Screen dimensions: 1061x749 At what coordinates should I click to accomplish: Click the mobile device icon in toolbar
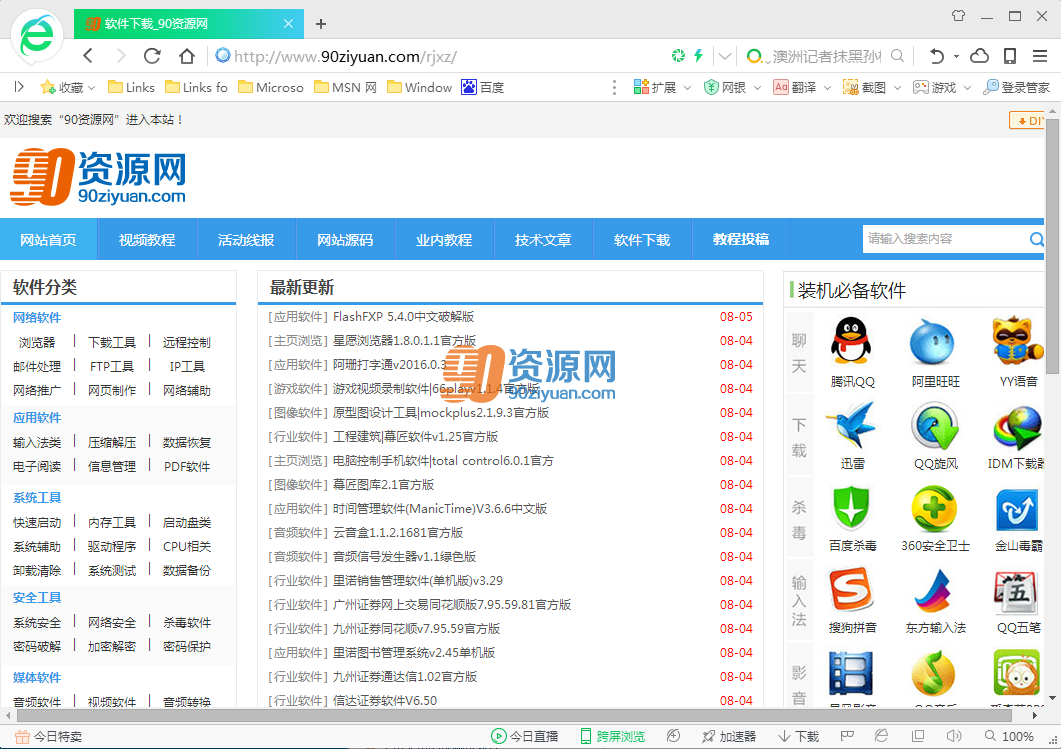click(x=1010, y=55)
